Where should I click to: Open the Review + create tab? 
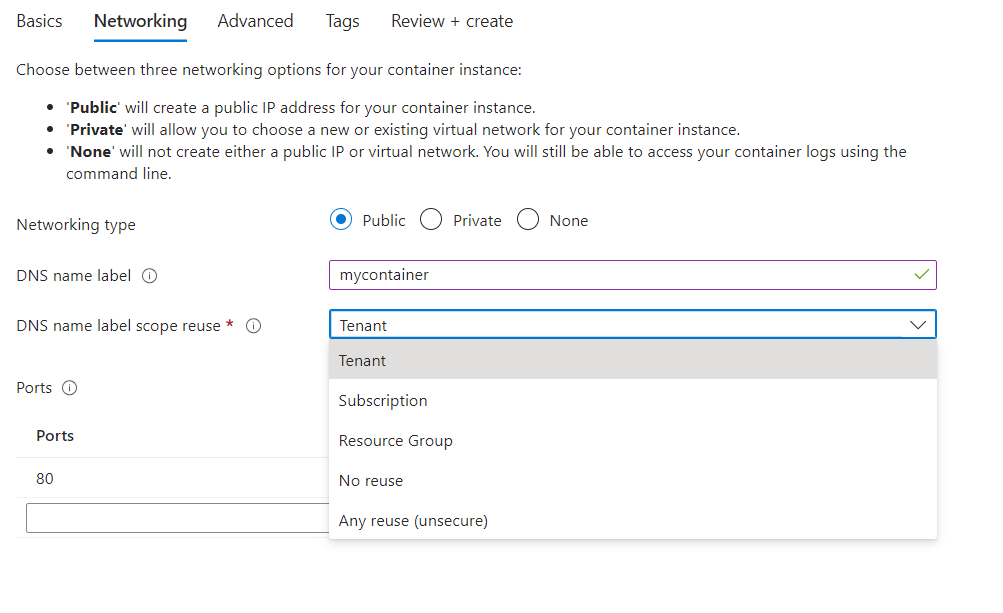[452, 21]
